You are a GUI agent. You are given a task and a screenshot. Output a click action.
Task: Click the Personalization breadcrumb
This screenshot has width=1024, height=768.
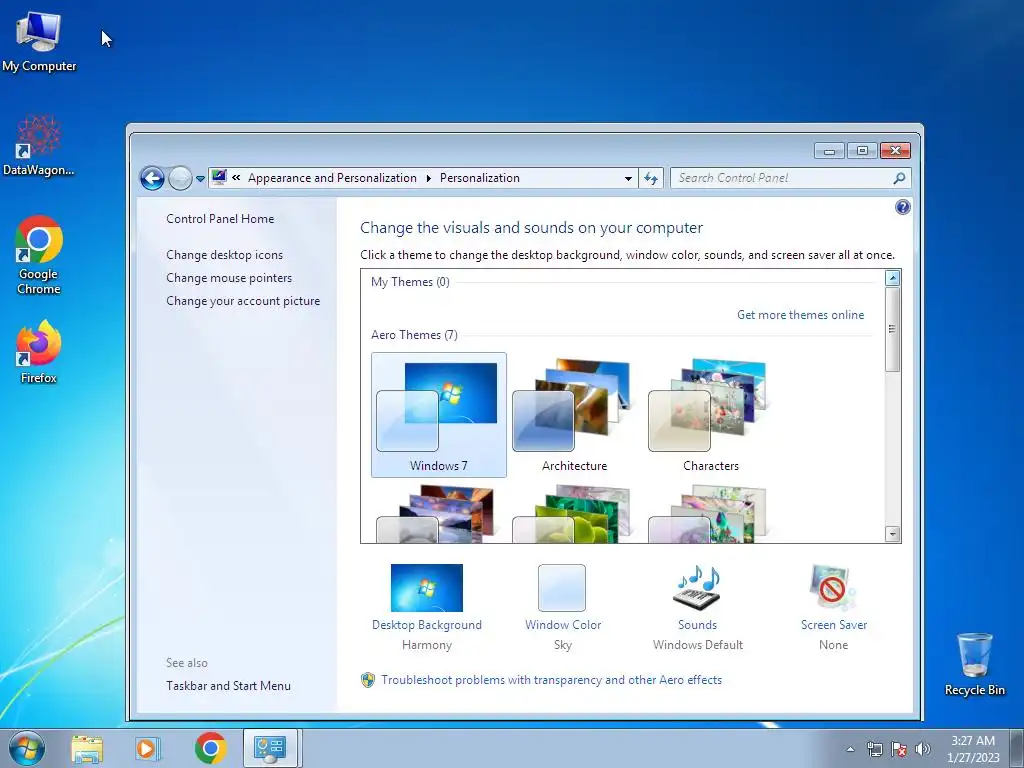[479, 178]
